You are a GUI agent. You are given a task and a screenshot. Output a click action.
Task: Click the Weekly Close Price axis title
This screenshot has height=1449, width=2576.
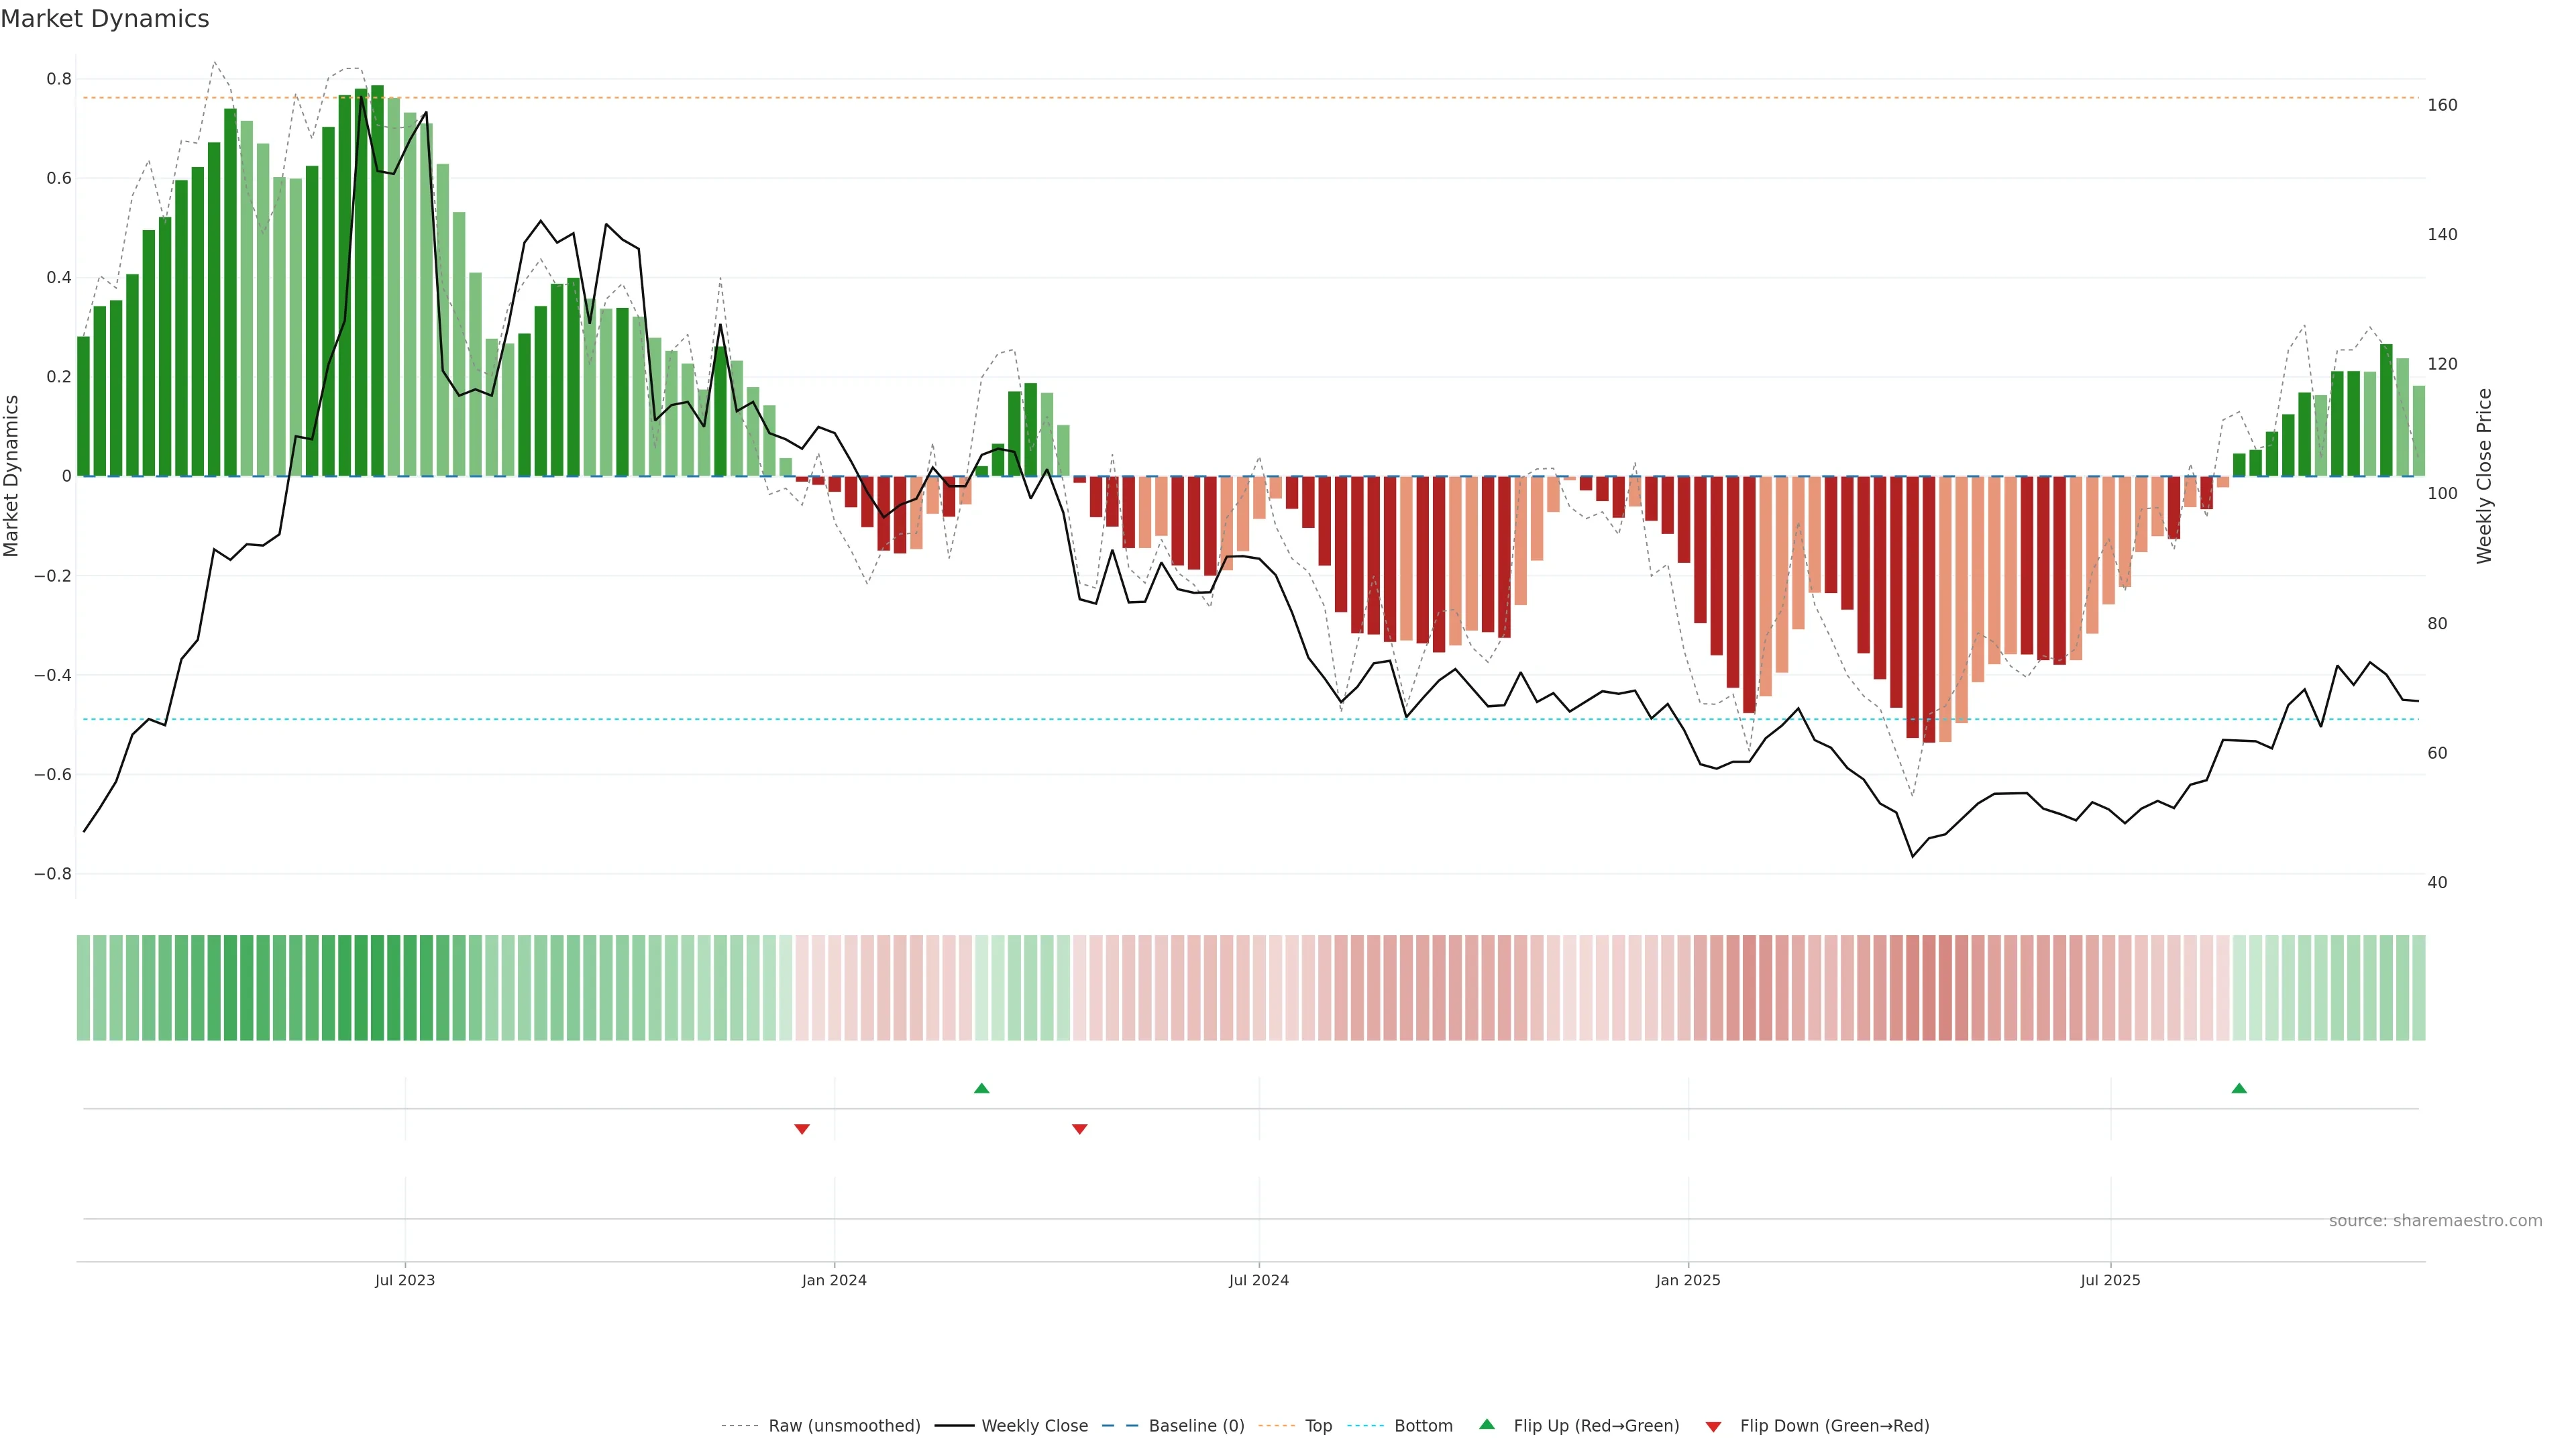click(2484, 476)
